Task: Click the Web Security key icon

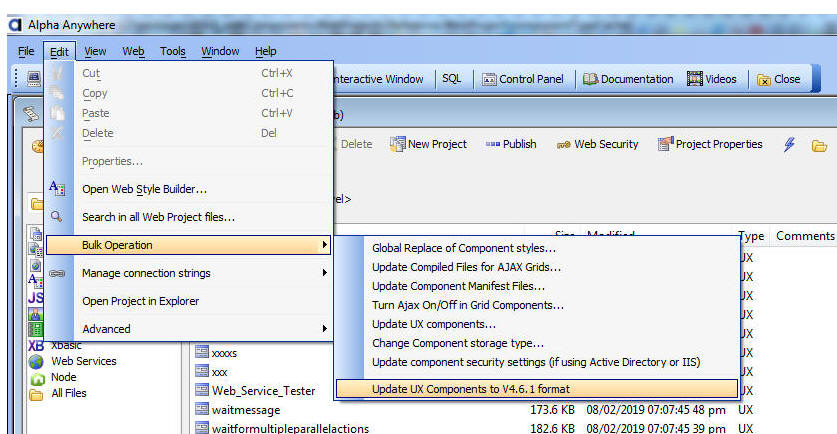Action: coord(564,145)
